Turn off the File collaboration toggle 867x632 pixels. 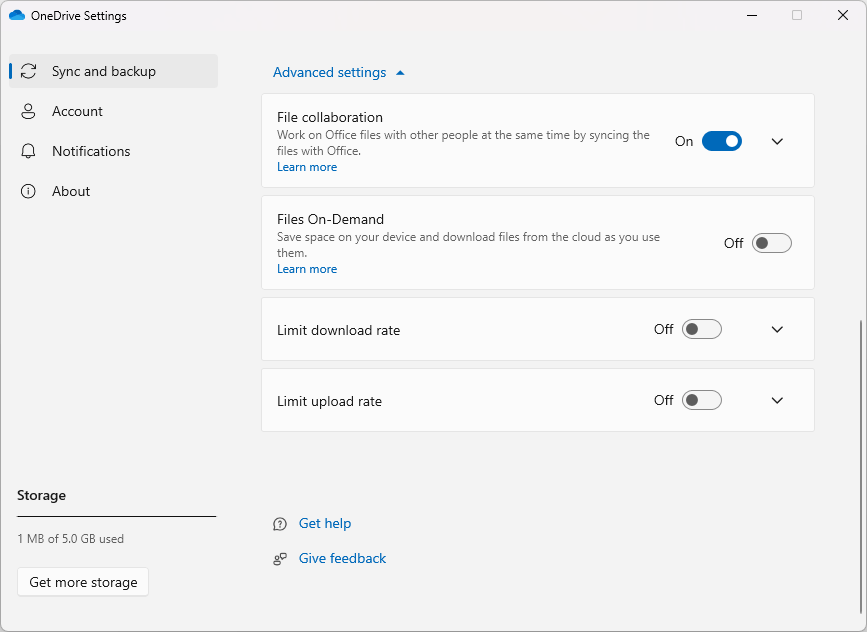click(722, 141)
